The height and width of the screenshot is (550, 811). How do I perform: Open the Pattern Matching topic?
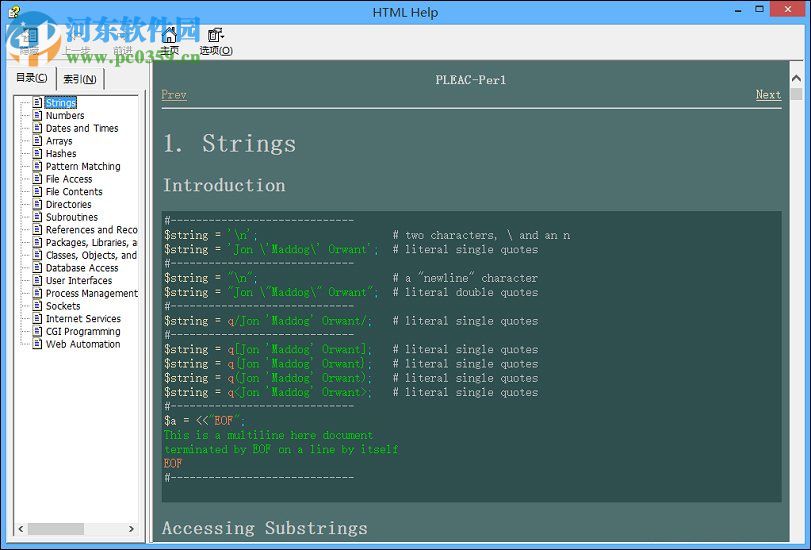(x=83, y=166)
